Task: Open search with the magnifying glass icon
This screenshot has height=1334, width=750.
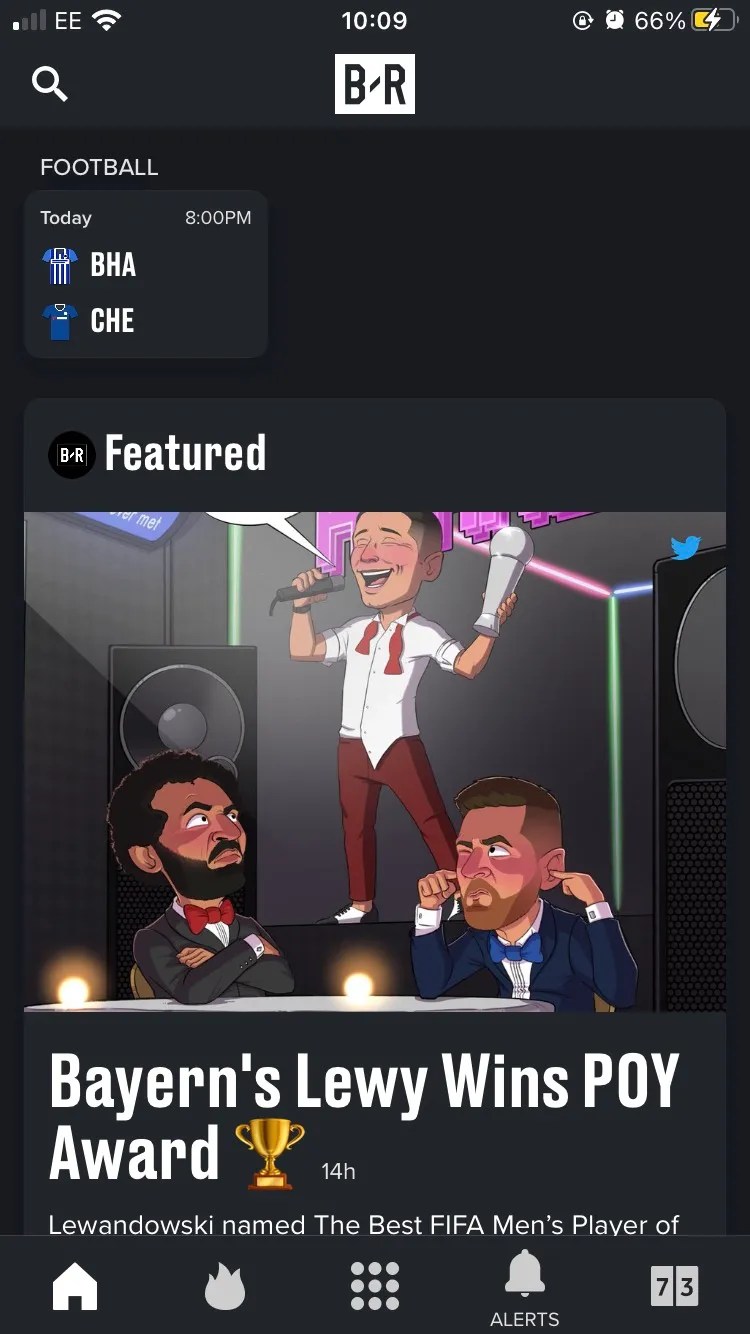Action: point(50,84)
